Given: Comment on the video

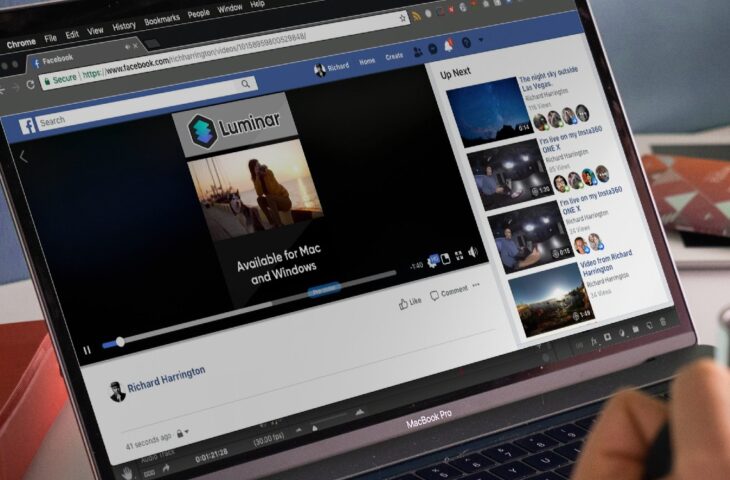Looking at the screenshot, I should (x=449, y=292).
